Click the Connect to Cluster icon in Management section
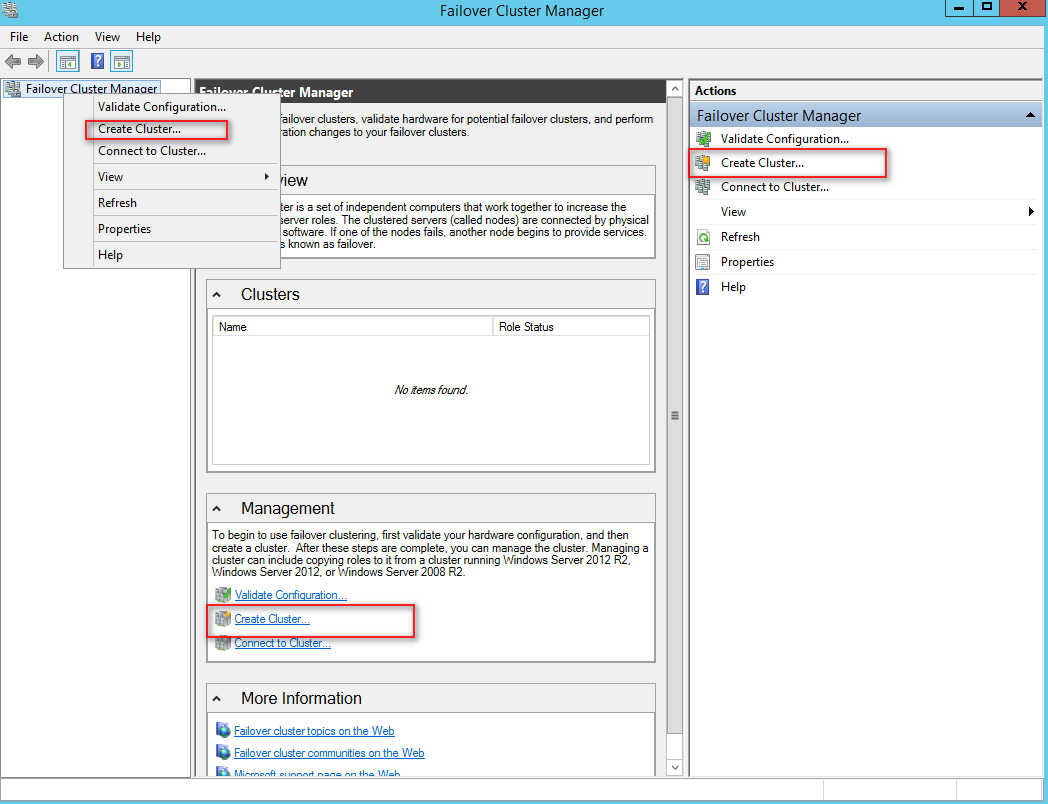 223,643
